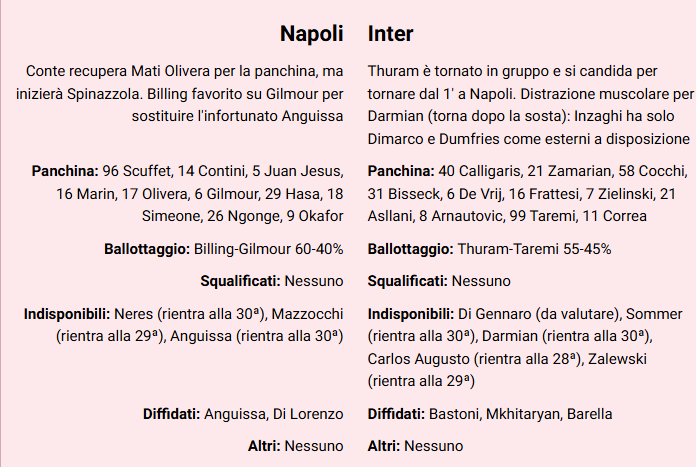The height and width of the screenshot is (467, 696).
Task: Click Inter's Squalificati label
Action: coord(408,281)
